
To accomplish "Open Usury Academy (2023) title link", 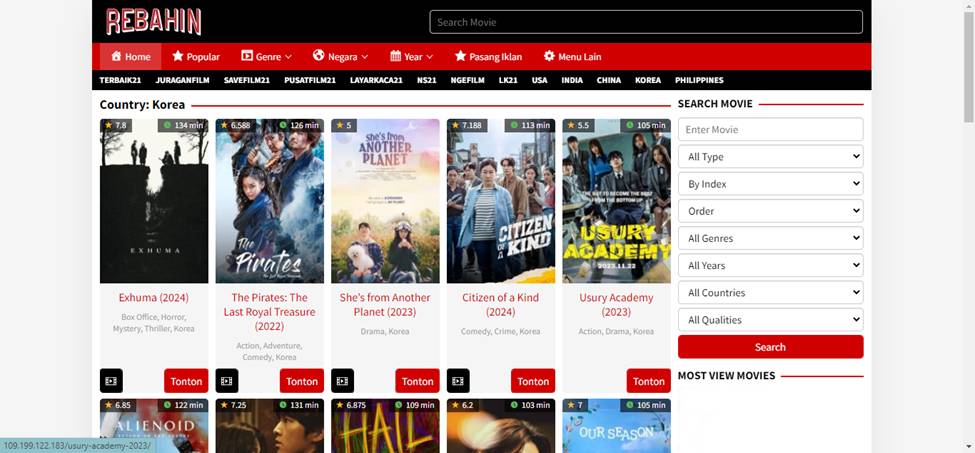I will pyautogui.click(x=616, y=304).
